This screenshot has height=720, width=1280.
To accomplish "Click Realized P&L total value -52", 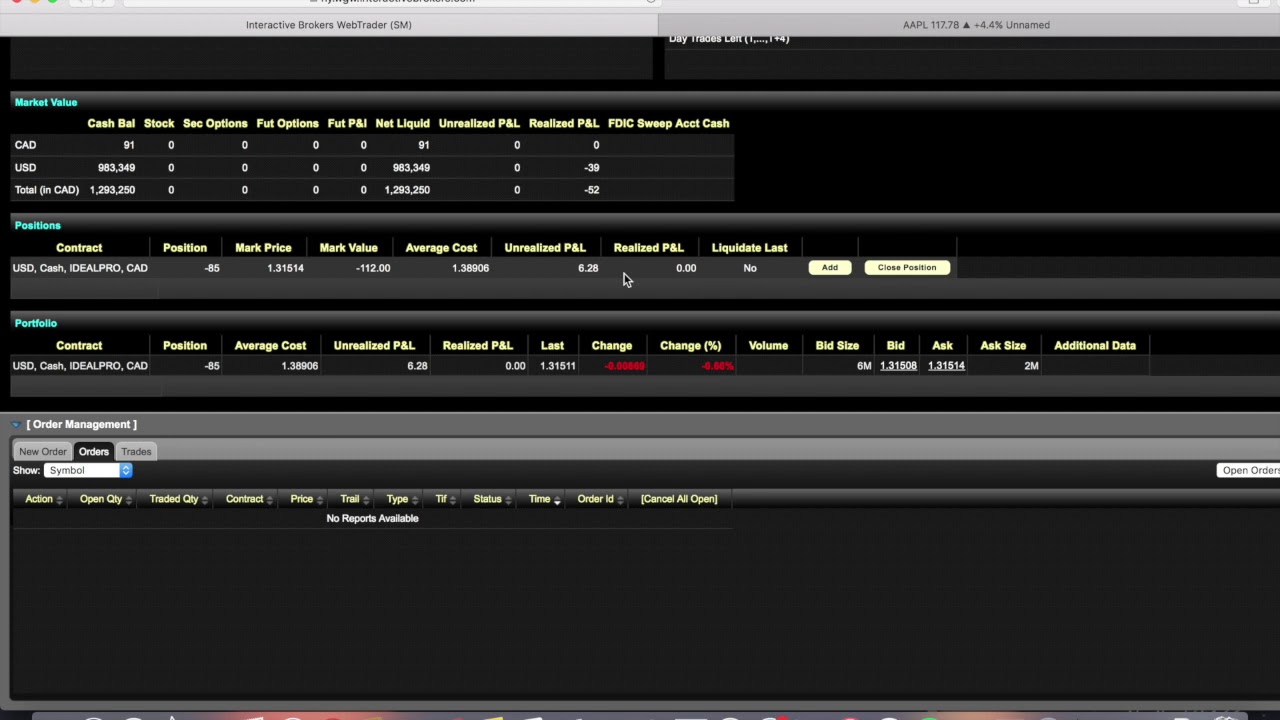I will coord(592,190).
